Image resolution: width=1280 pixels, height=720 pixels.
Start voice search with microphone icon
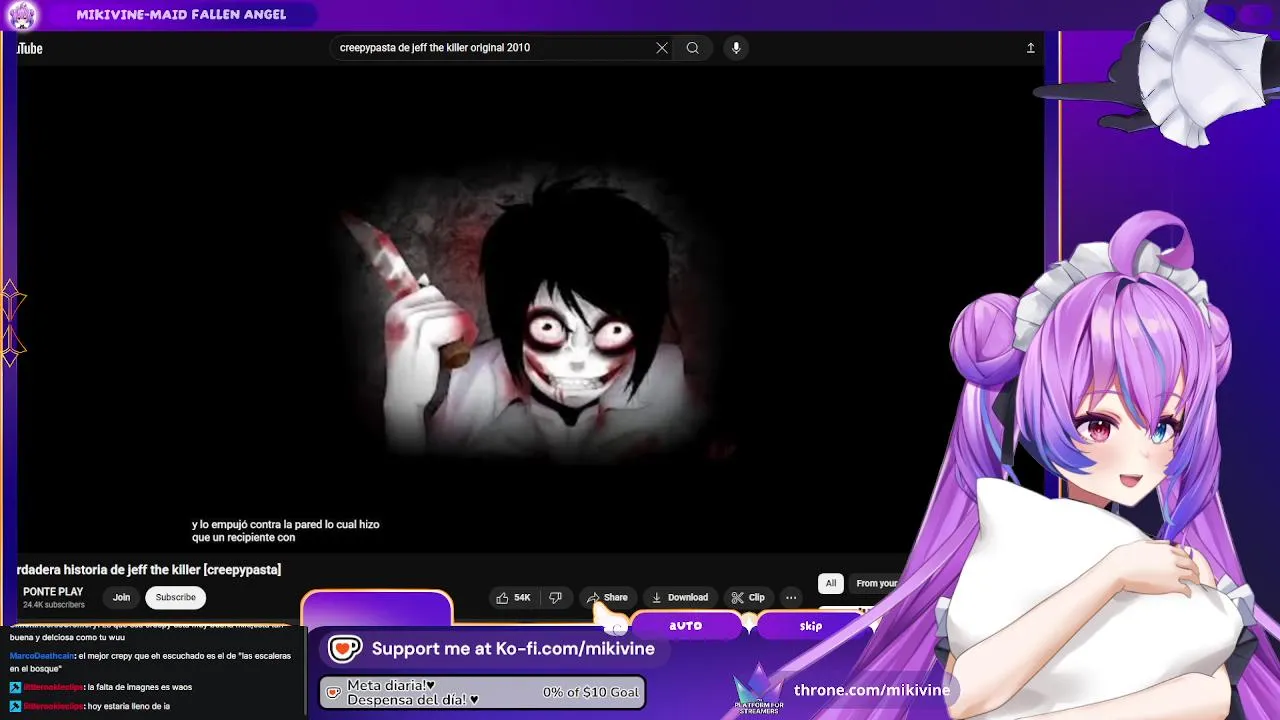(736, 48)
